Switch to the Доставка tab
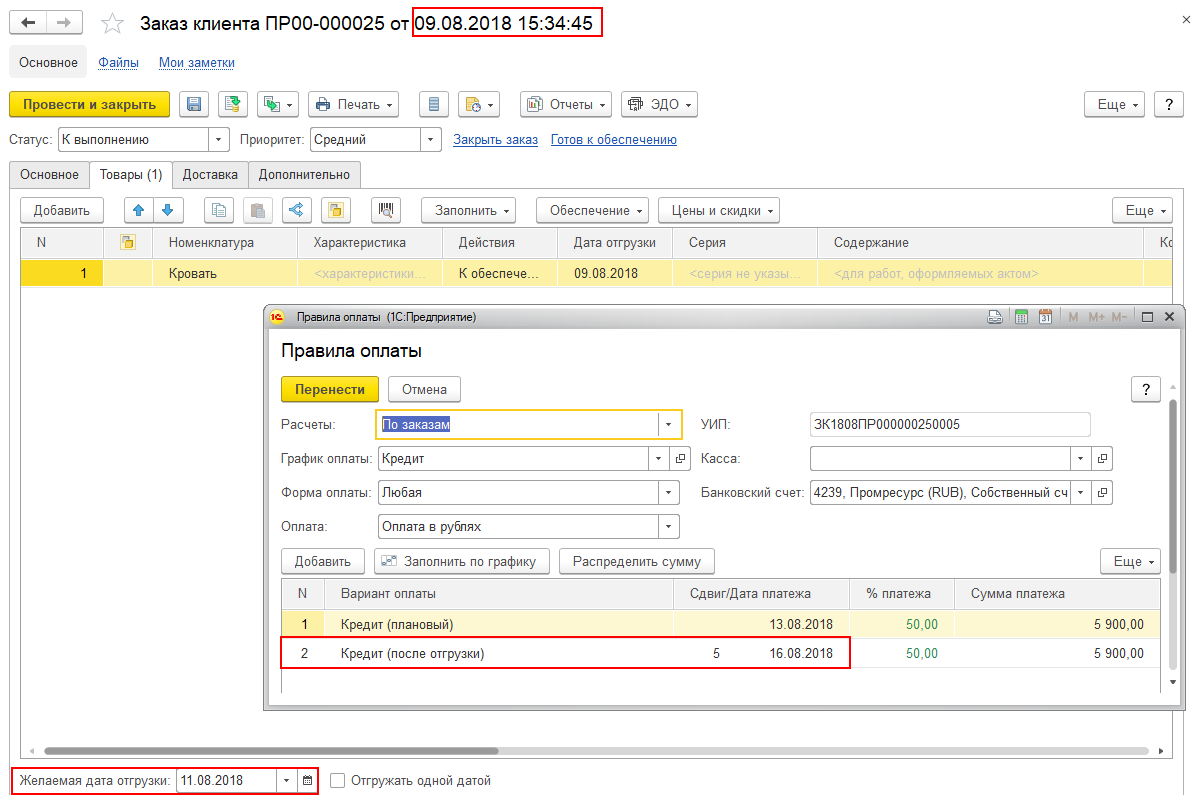This screenshot has height=795, width=1191. [x=210, y=174]
